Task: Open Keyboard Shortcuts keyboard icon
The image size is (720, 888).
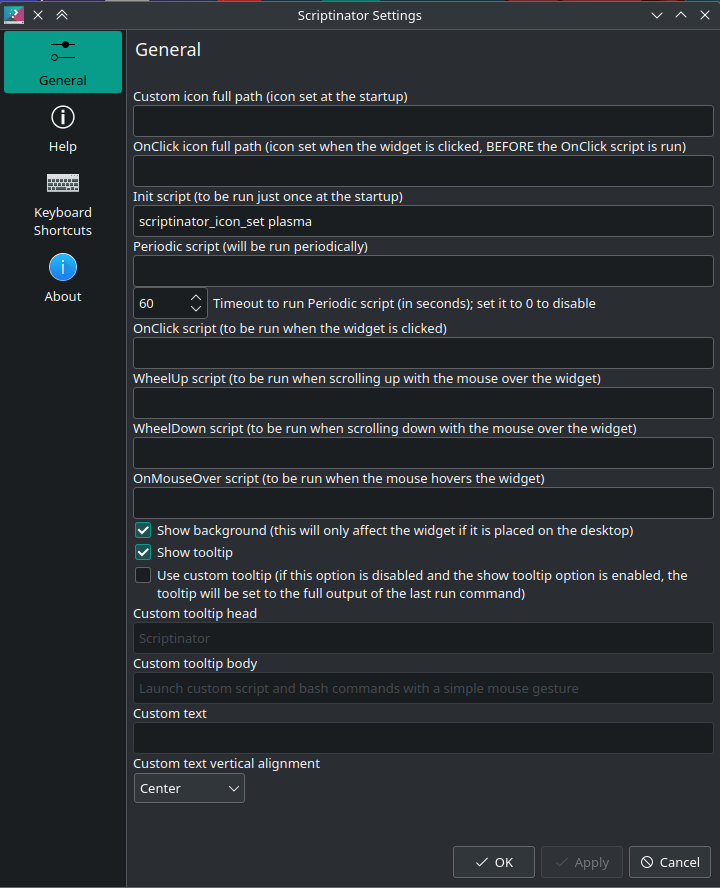Action: point(63,183)
